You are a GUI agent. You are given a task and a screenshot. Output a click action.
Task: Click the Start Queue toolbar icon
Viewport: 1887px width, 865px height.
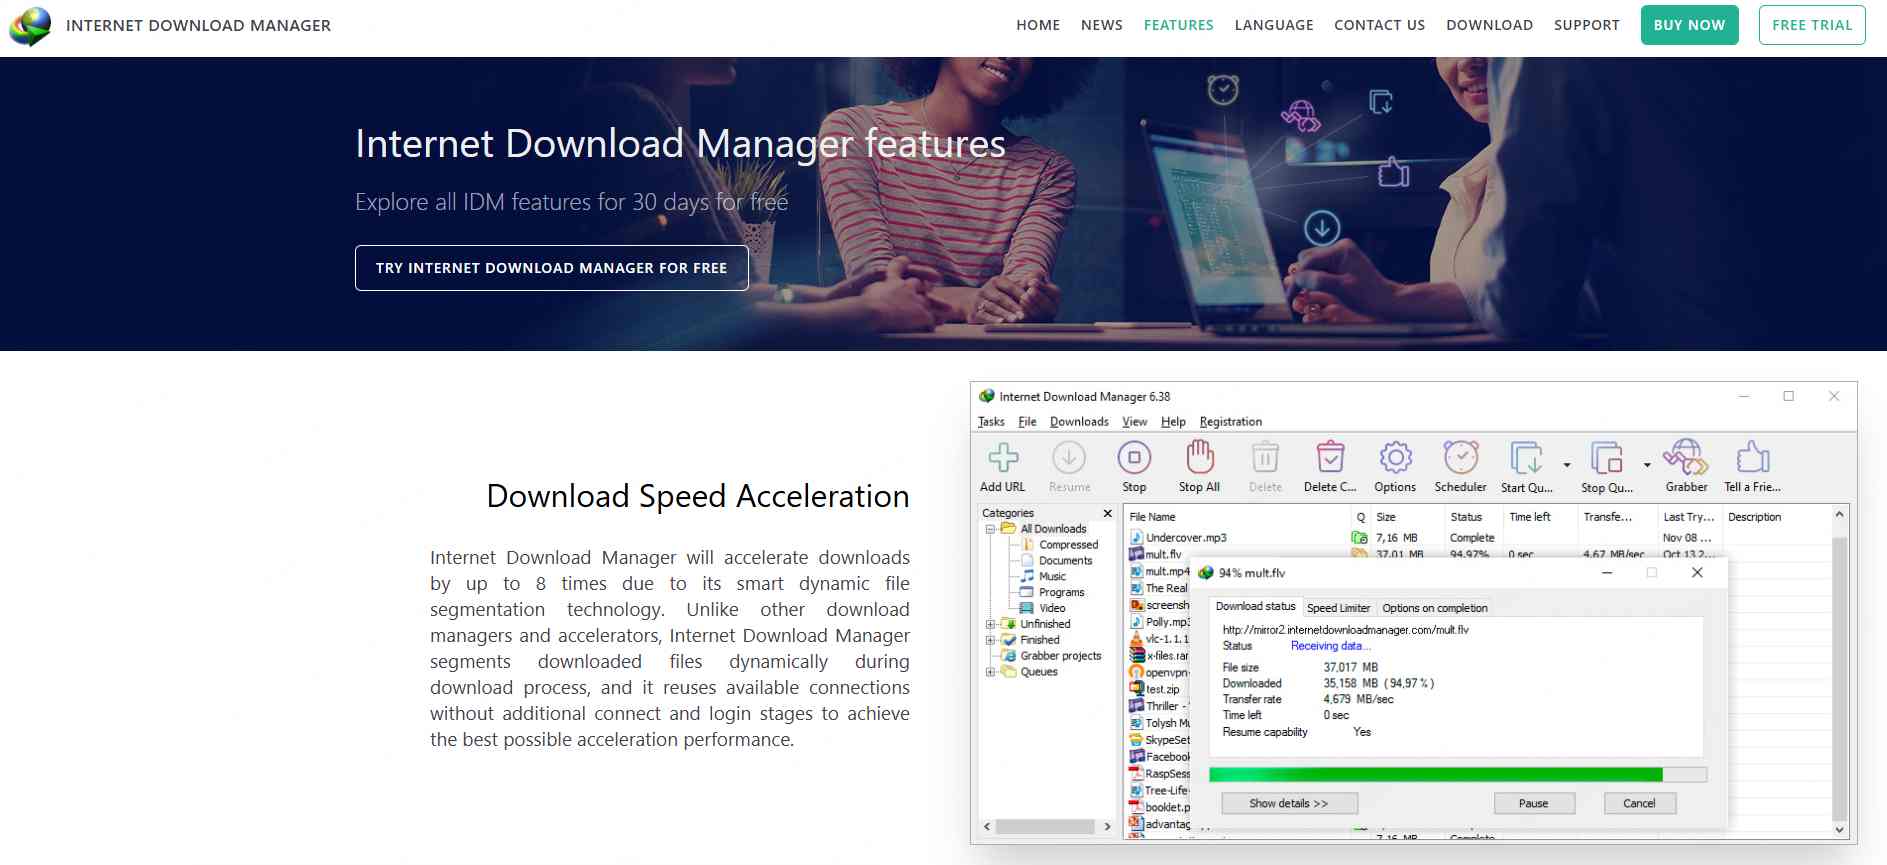(x=1526, y=458)
